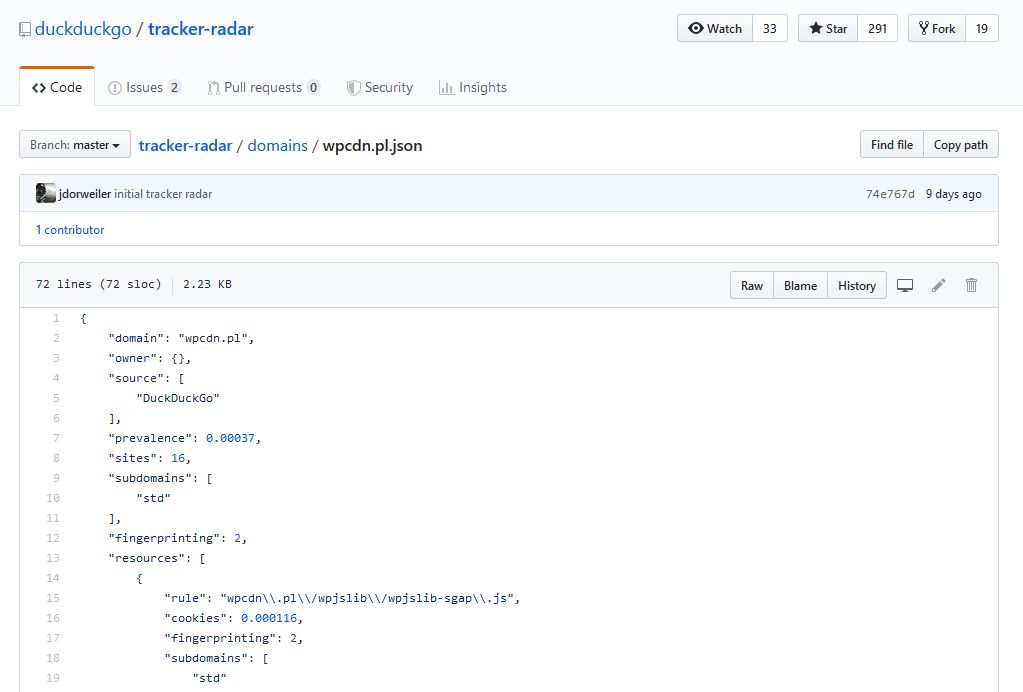The width and height of the screenshot is (1023, 692).
Task: Open the rendered blob view (display icon)
Action: point(905,285)
